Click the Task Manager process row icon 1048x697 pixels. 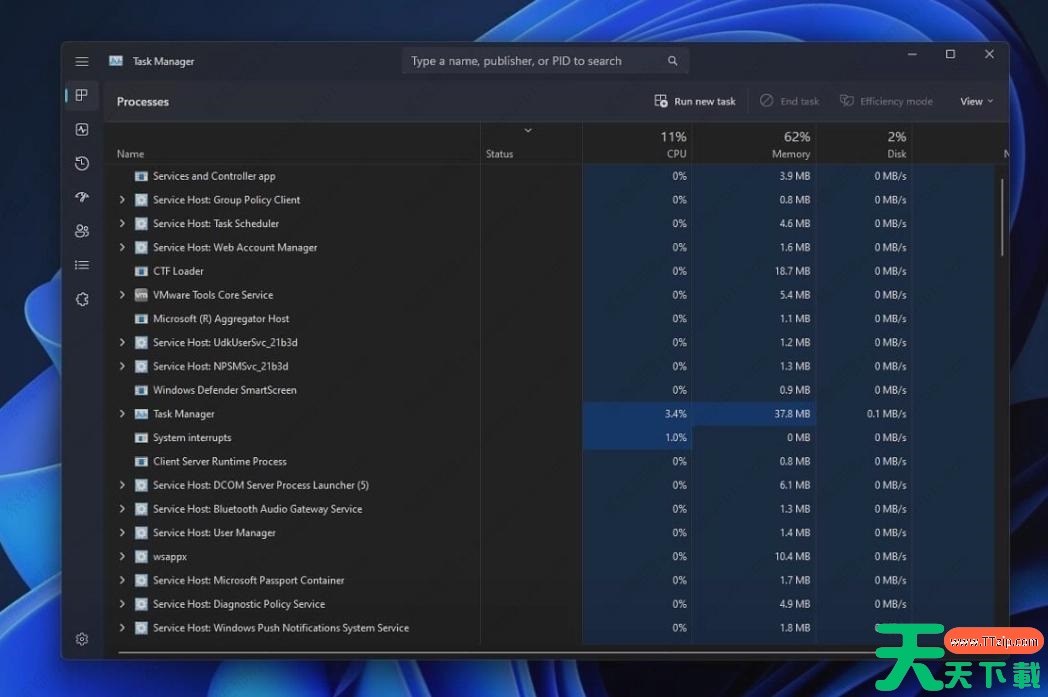click(141, 414)
